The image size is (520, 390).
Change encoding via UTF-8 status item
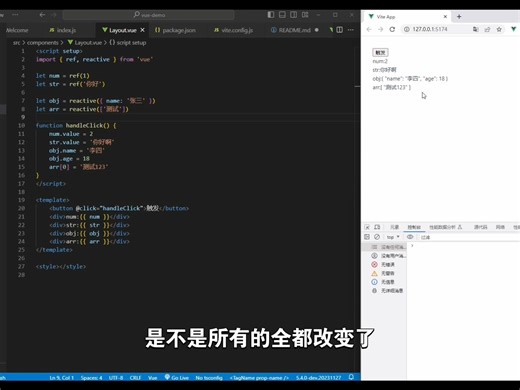click(116, 378)
